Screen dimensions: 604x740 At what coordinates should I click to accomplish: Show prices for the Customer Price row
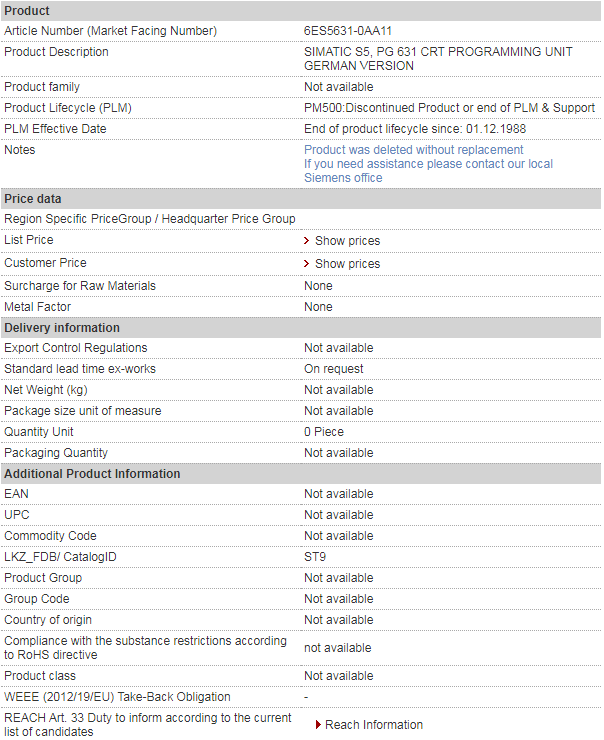(347, 264)
